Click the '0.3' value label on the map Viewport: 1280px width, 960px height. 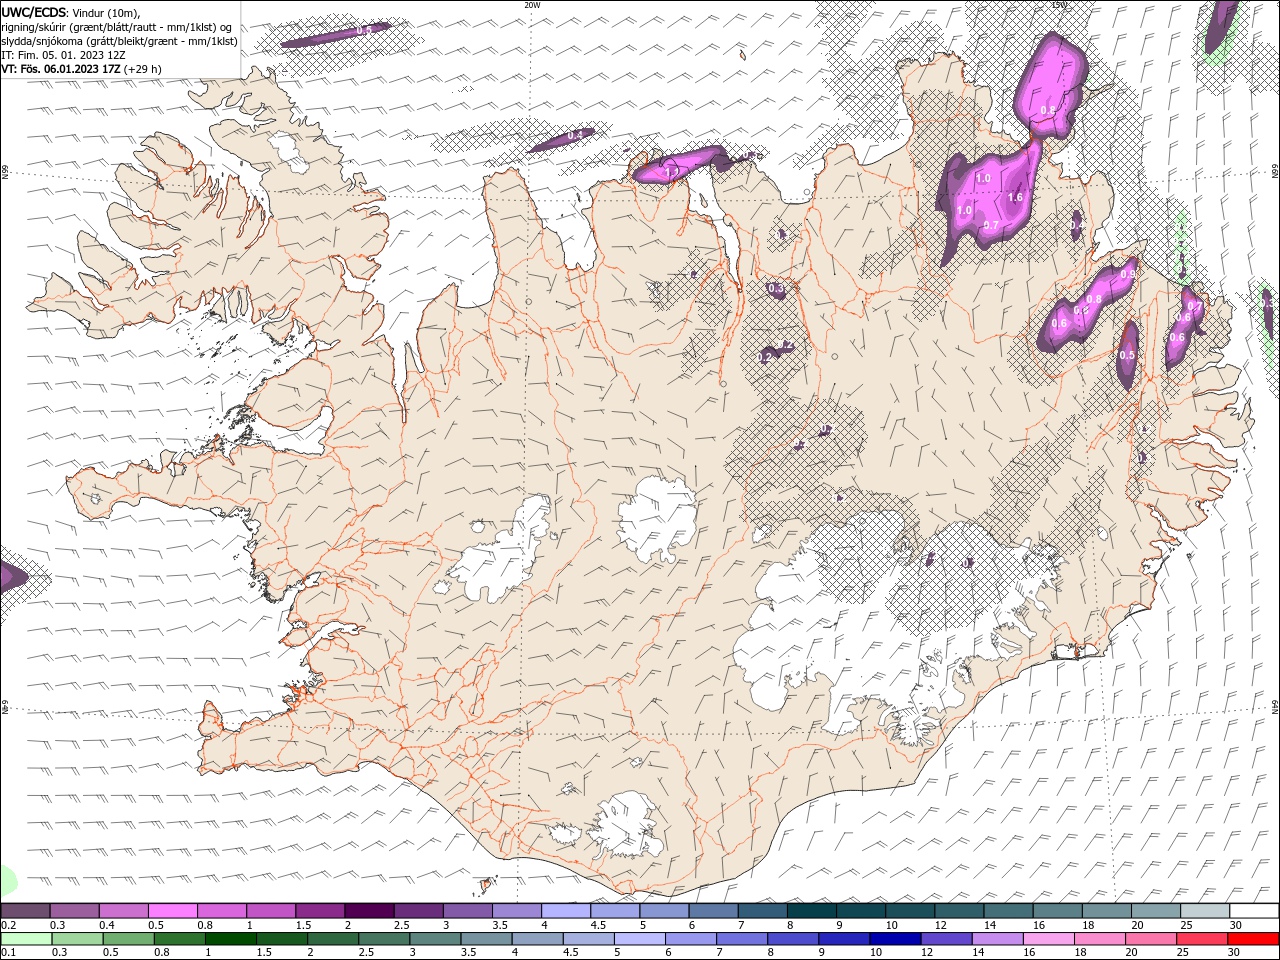776,288
